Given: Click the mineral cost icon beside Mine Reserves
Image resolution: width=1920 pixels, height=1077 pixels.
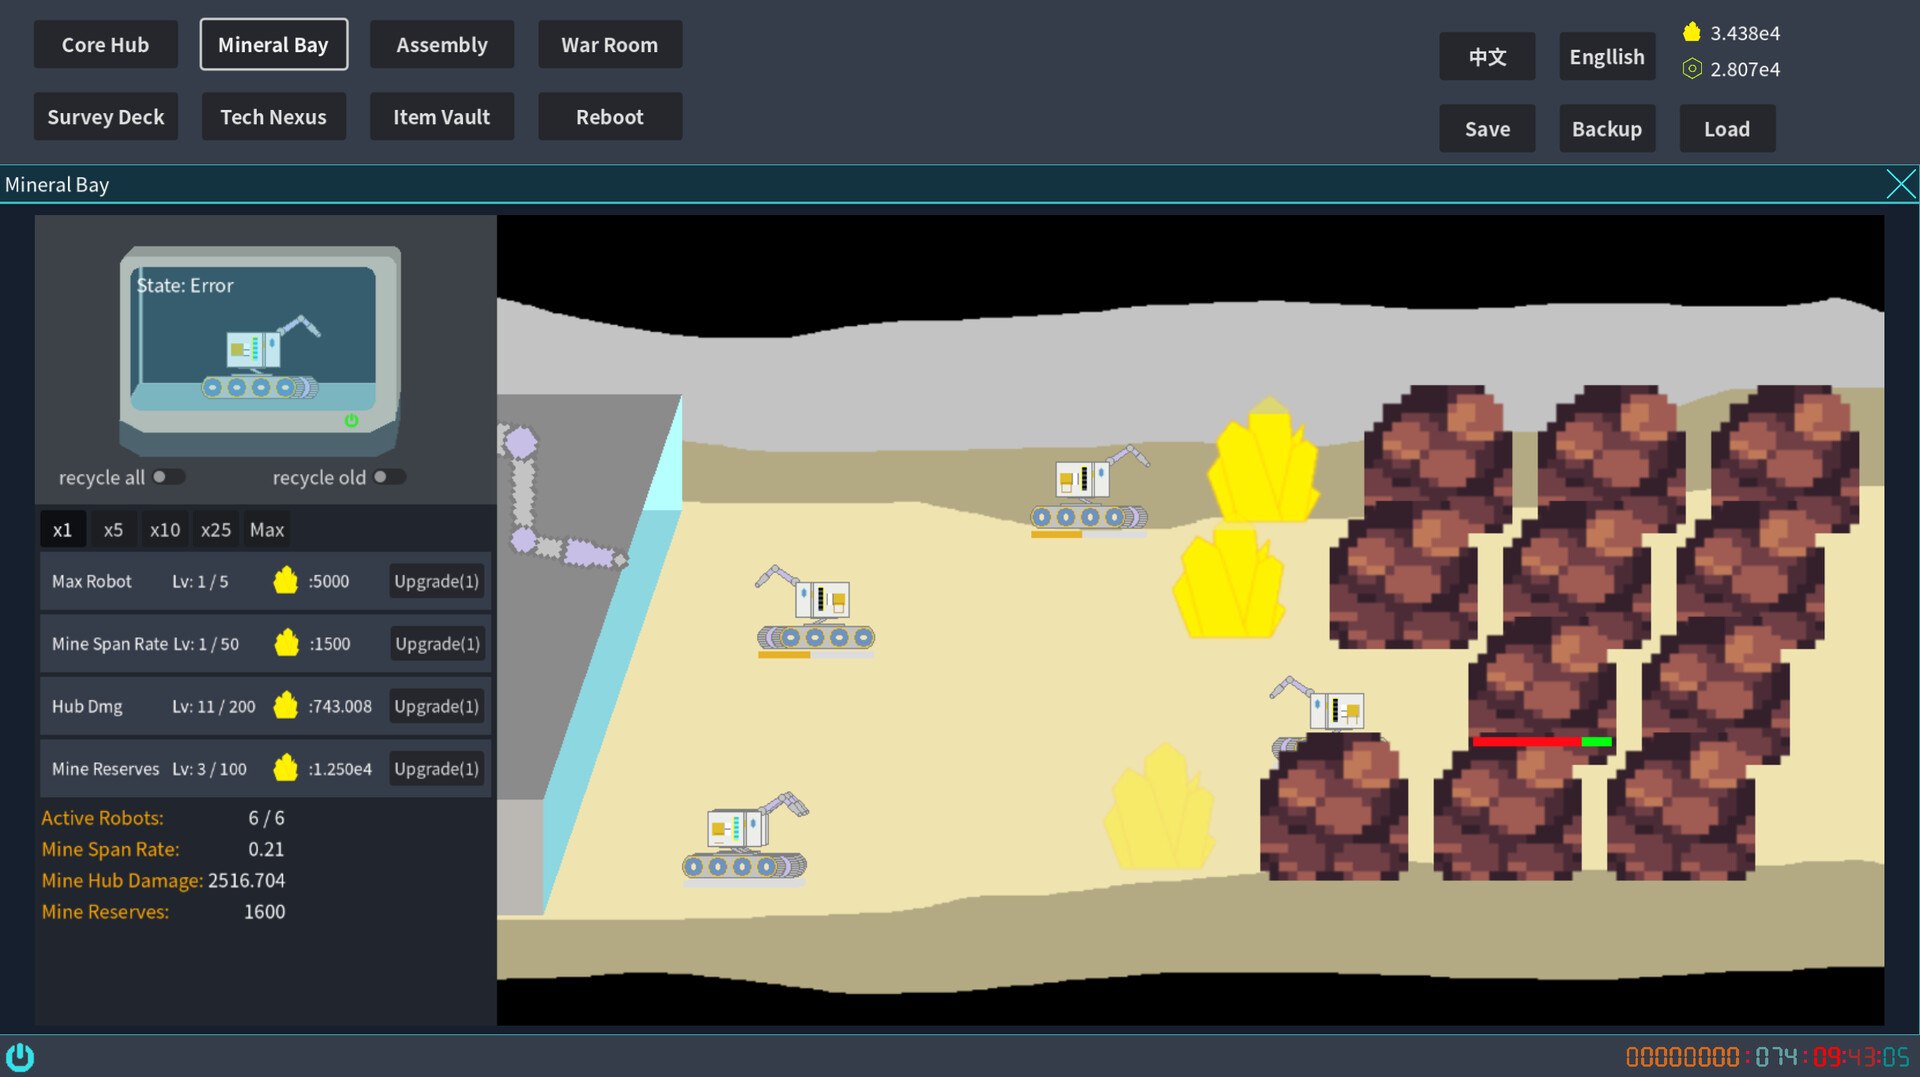Looking at the screenshot, I should click(286, 768).
